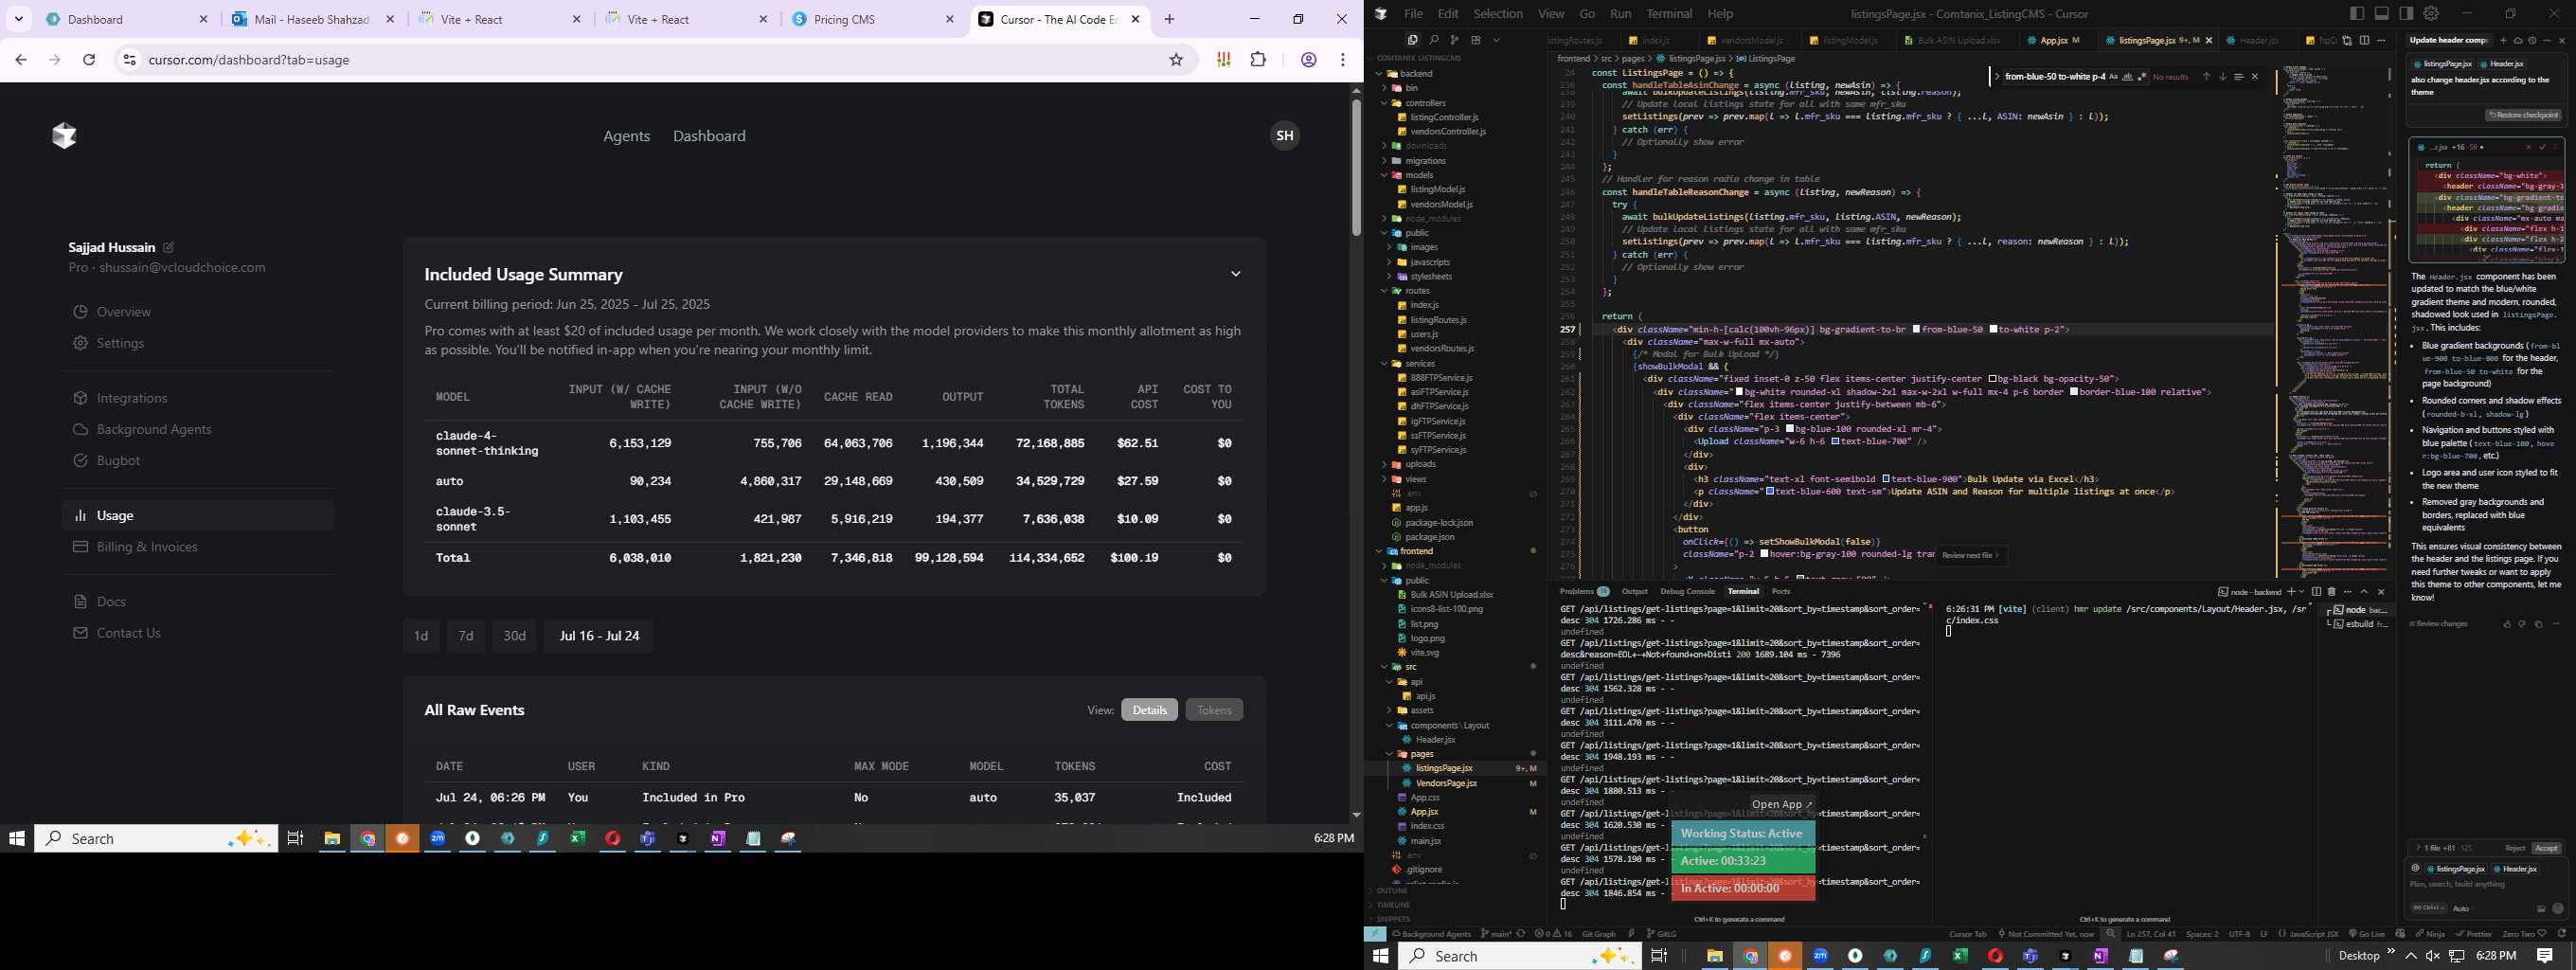Open Extensions icon in Cursor sidebar header
Image resolution: width=2576 pixels, height=970 pixels.
pyautogui.click(x=1475, y=40)
